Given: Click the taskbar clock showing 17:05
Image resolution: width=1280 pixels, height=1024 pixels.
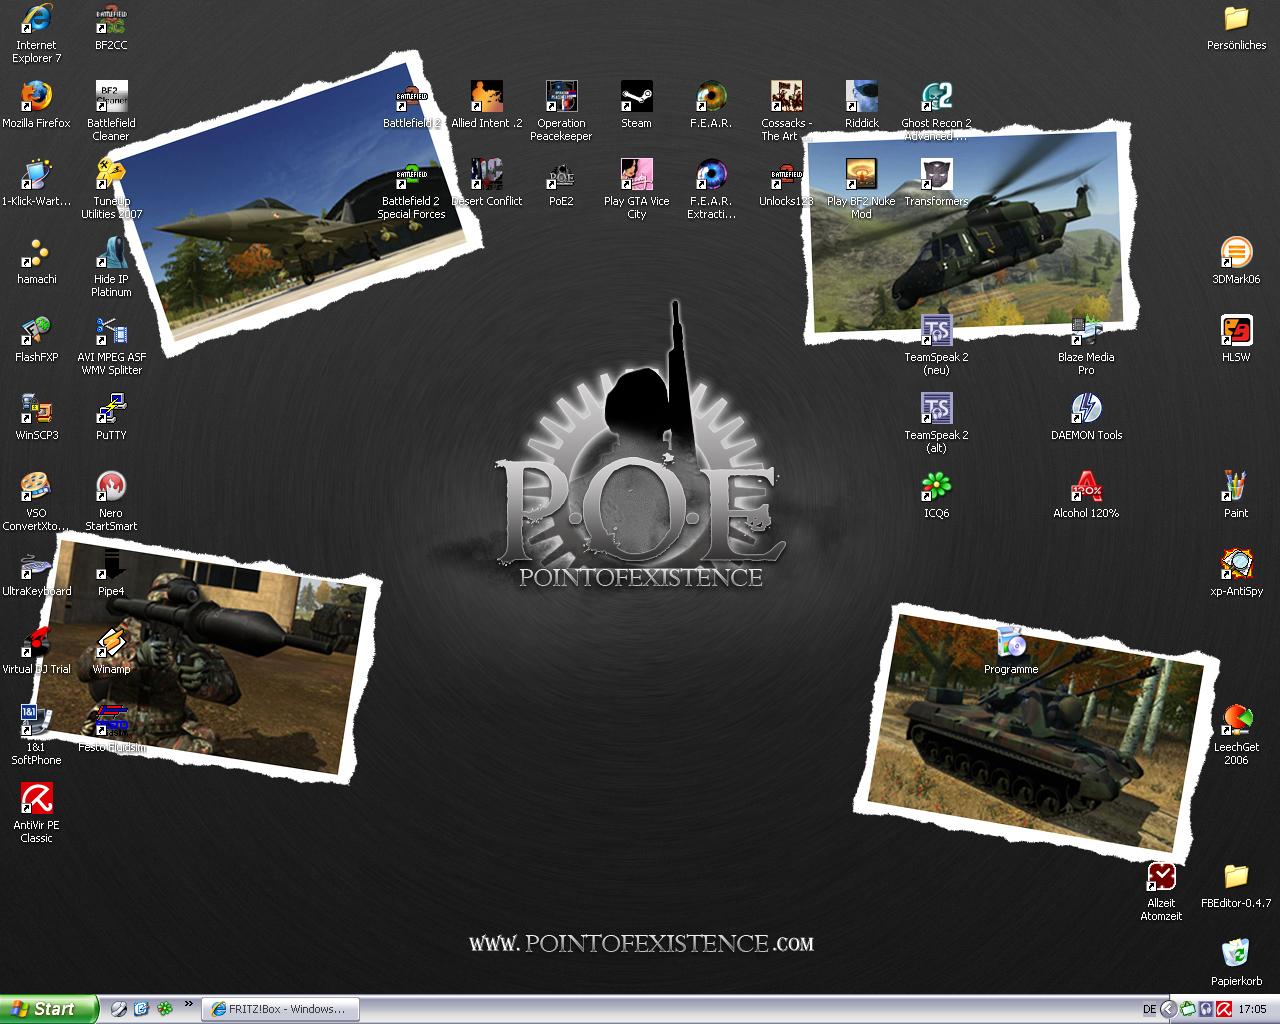Looking at the screenshot, I should point(1252,1009).
